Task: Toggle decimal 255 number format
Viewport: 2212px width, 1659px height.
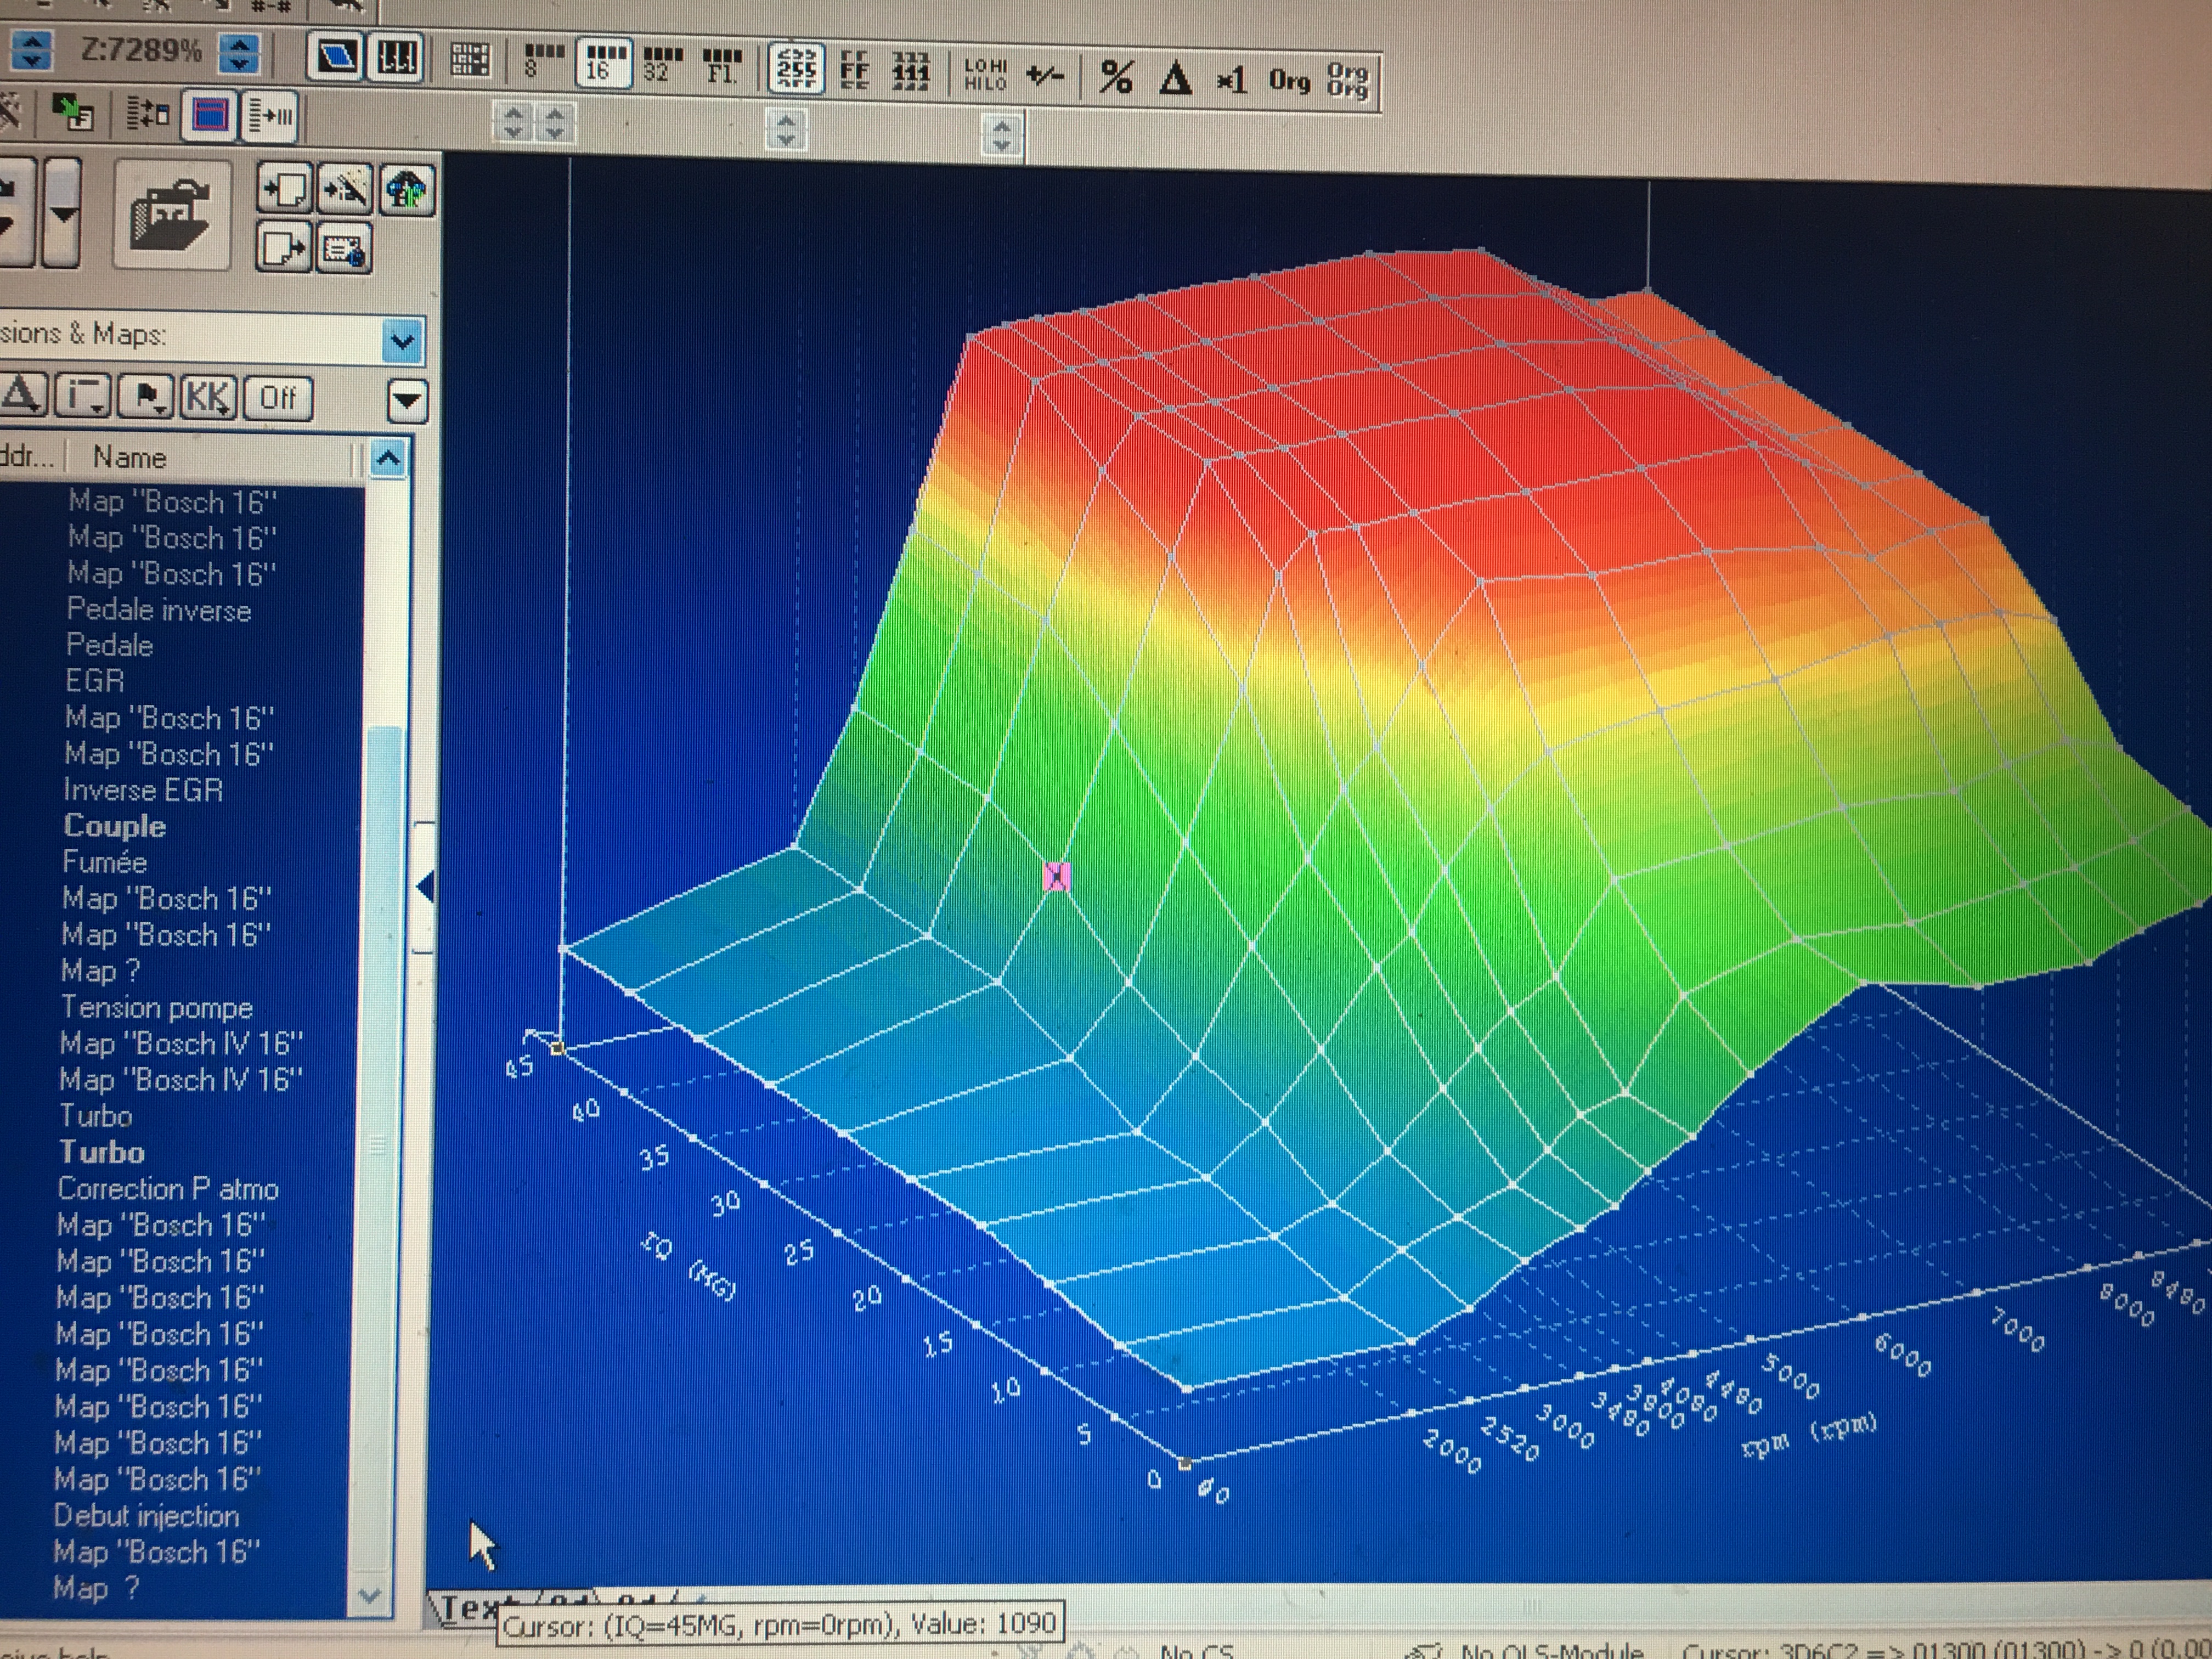Action: point(796,68)
